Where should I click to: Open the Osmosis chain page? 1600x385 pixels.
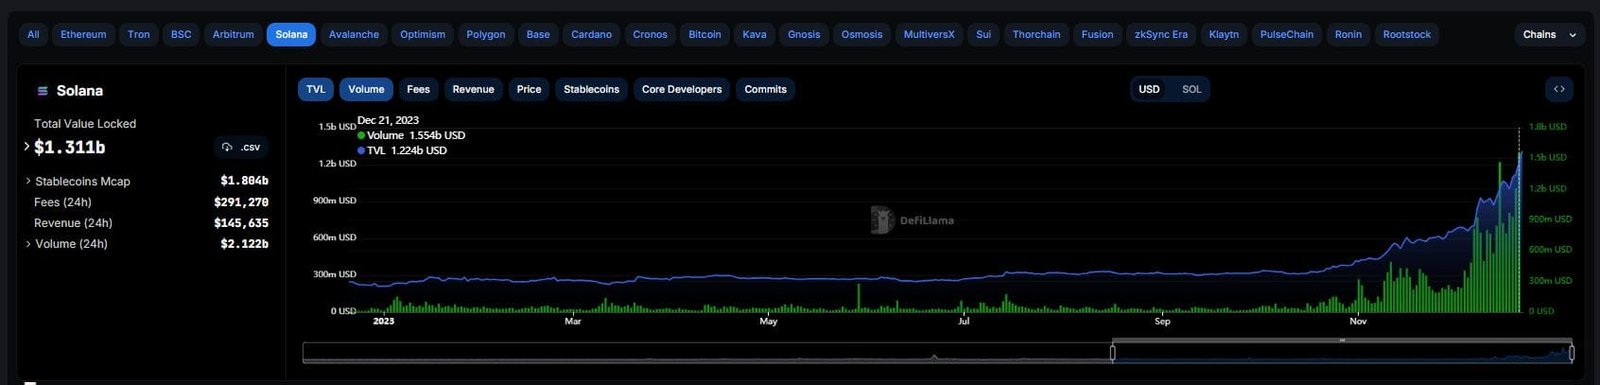coord(862,34)
